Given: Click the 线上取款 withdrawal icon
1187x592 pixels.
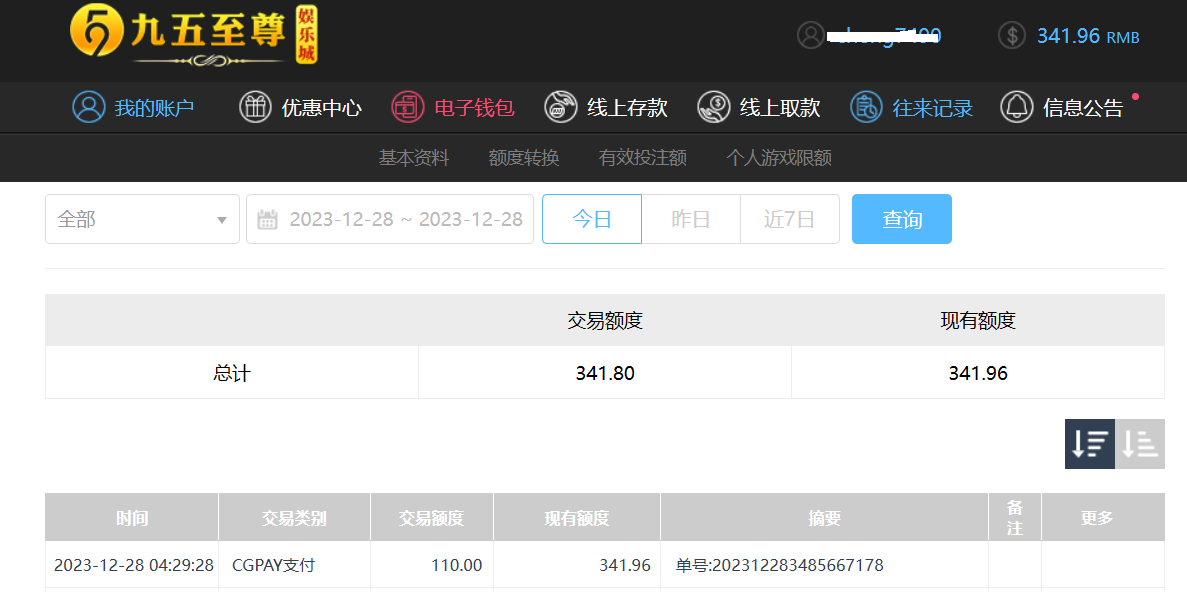Looking at the screenshot, I should [713, 107].
